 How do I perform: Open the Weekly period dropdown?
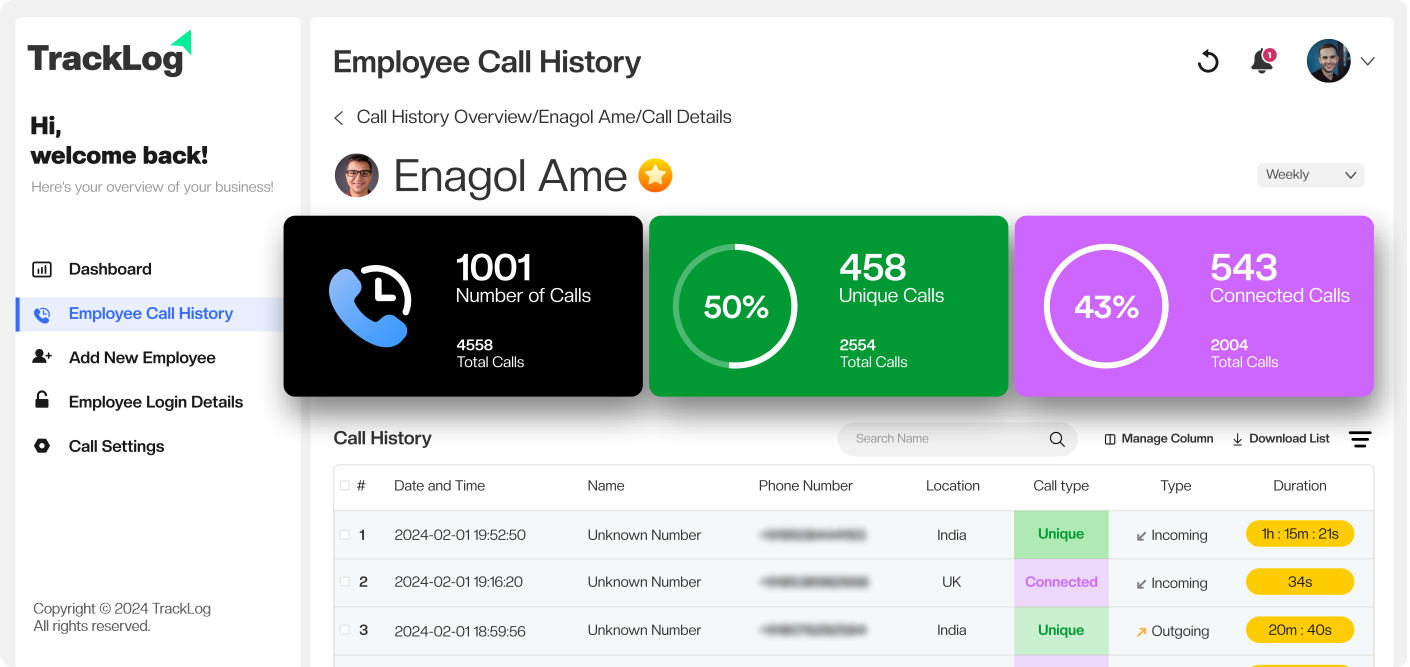point(1310,175)
